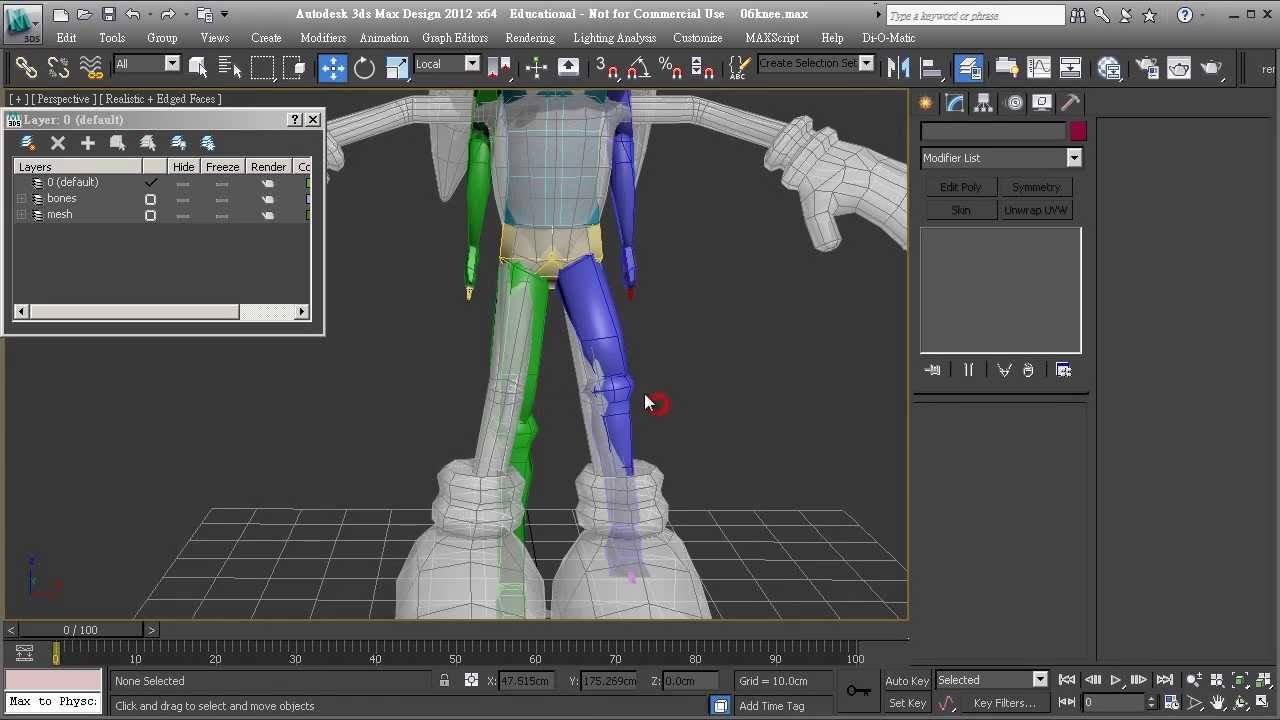The height and width of the screenshot is (720, 1280).
Task: Click the Unwrap UVW button
Action: [1036, 210]
